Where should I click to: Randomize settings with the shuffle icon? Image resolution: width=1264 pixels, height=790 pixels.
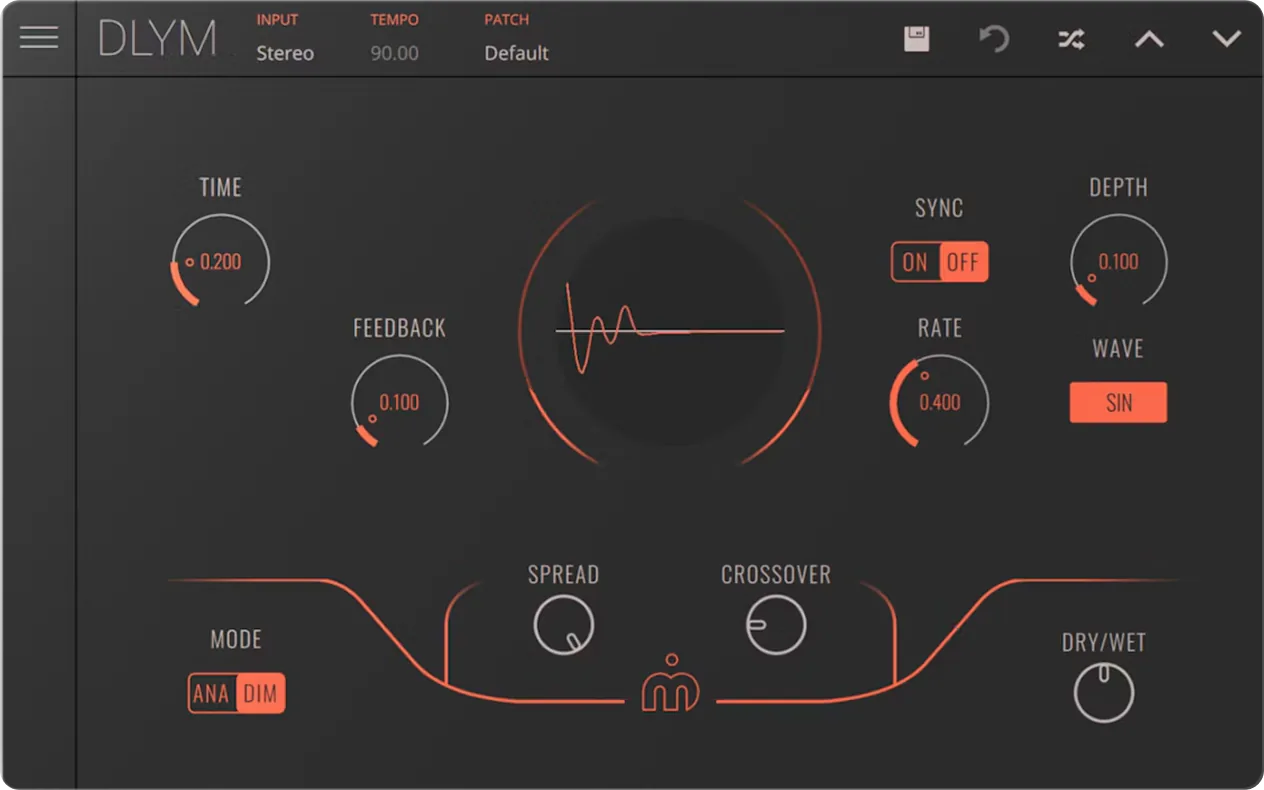point(1071,39)
